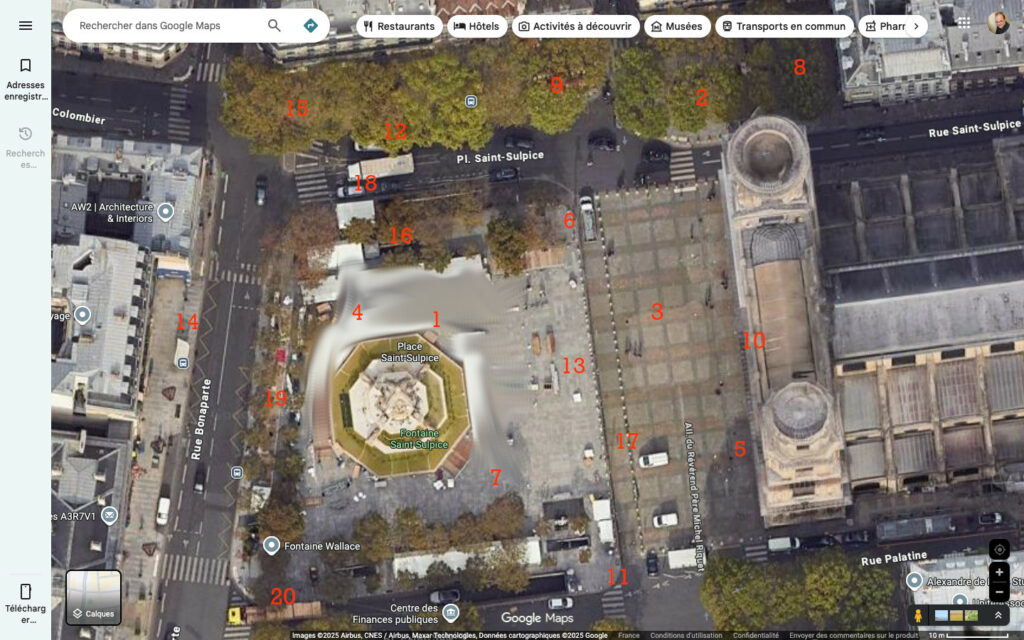
Task: Open the hamburger main menu
Action: pos(25,25)
